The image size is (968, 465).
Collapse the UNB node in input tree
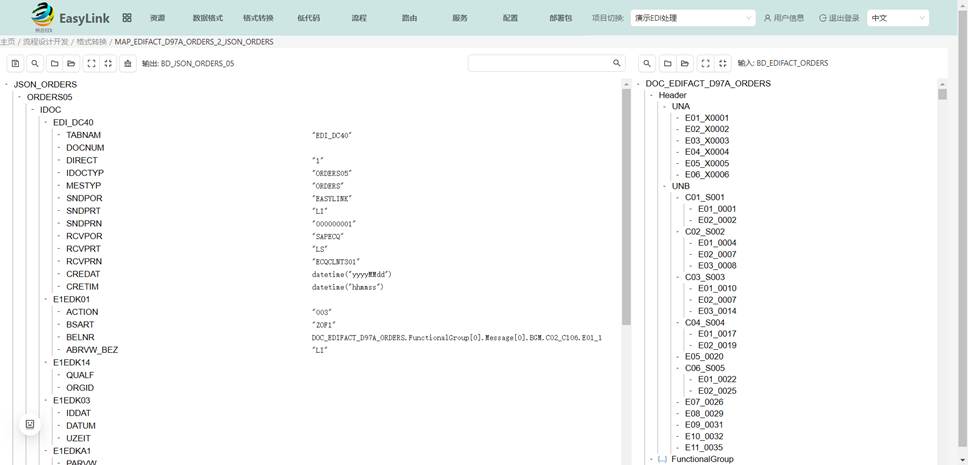tap(663, 186)
